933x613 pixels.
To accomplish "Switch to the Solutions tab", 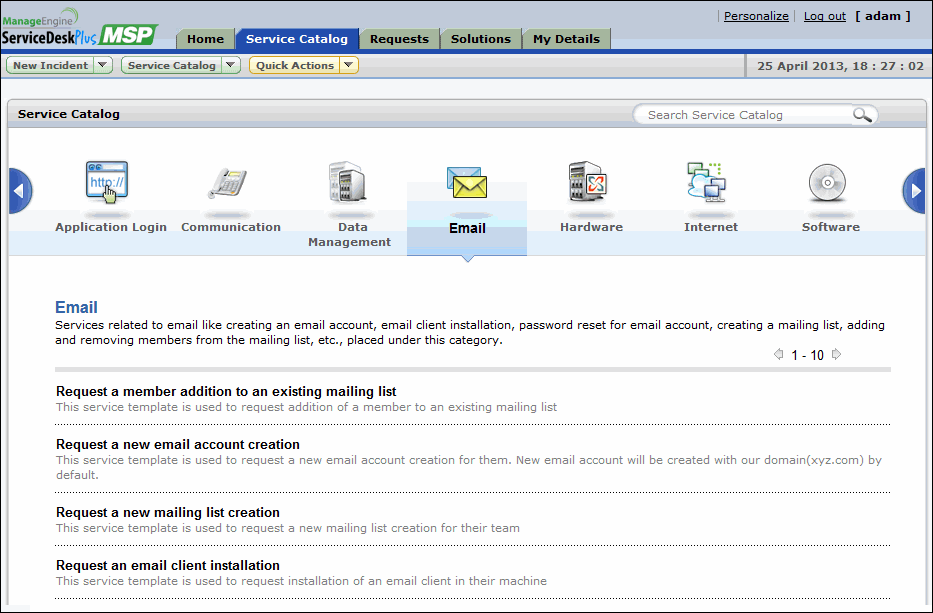I will (480, 39).
